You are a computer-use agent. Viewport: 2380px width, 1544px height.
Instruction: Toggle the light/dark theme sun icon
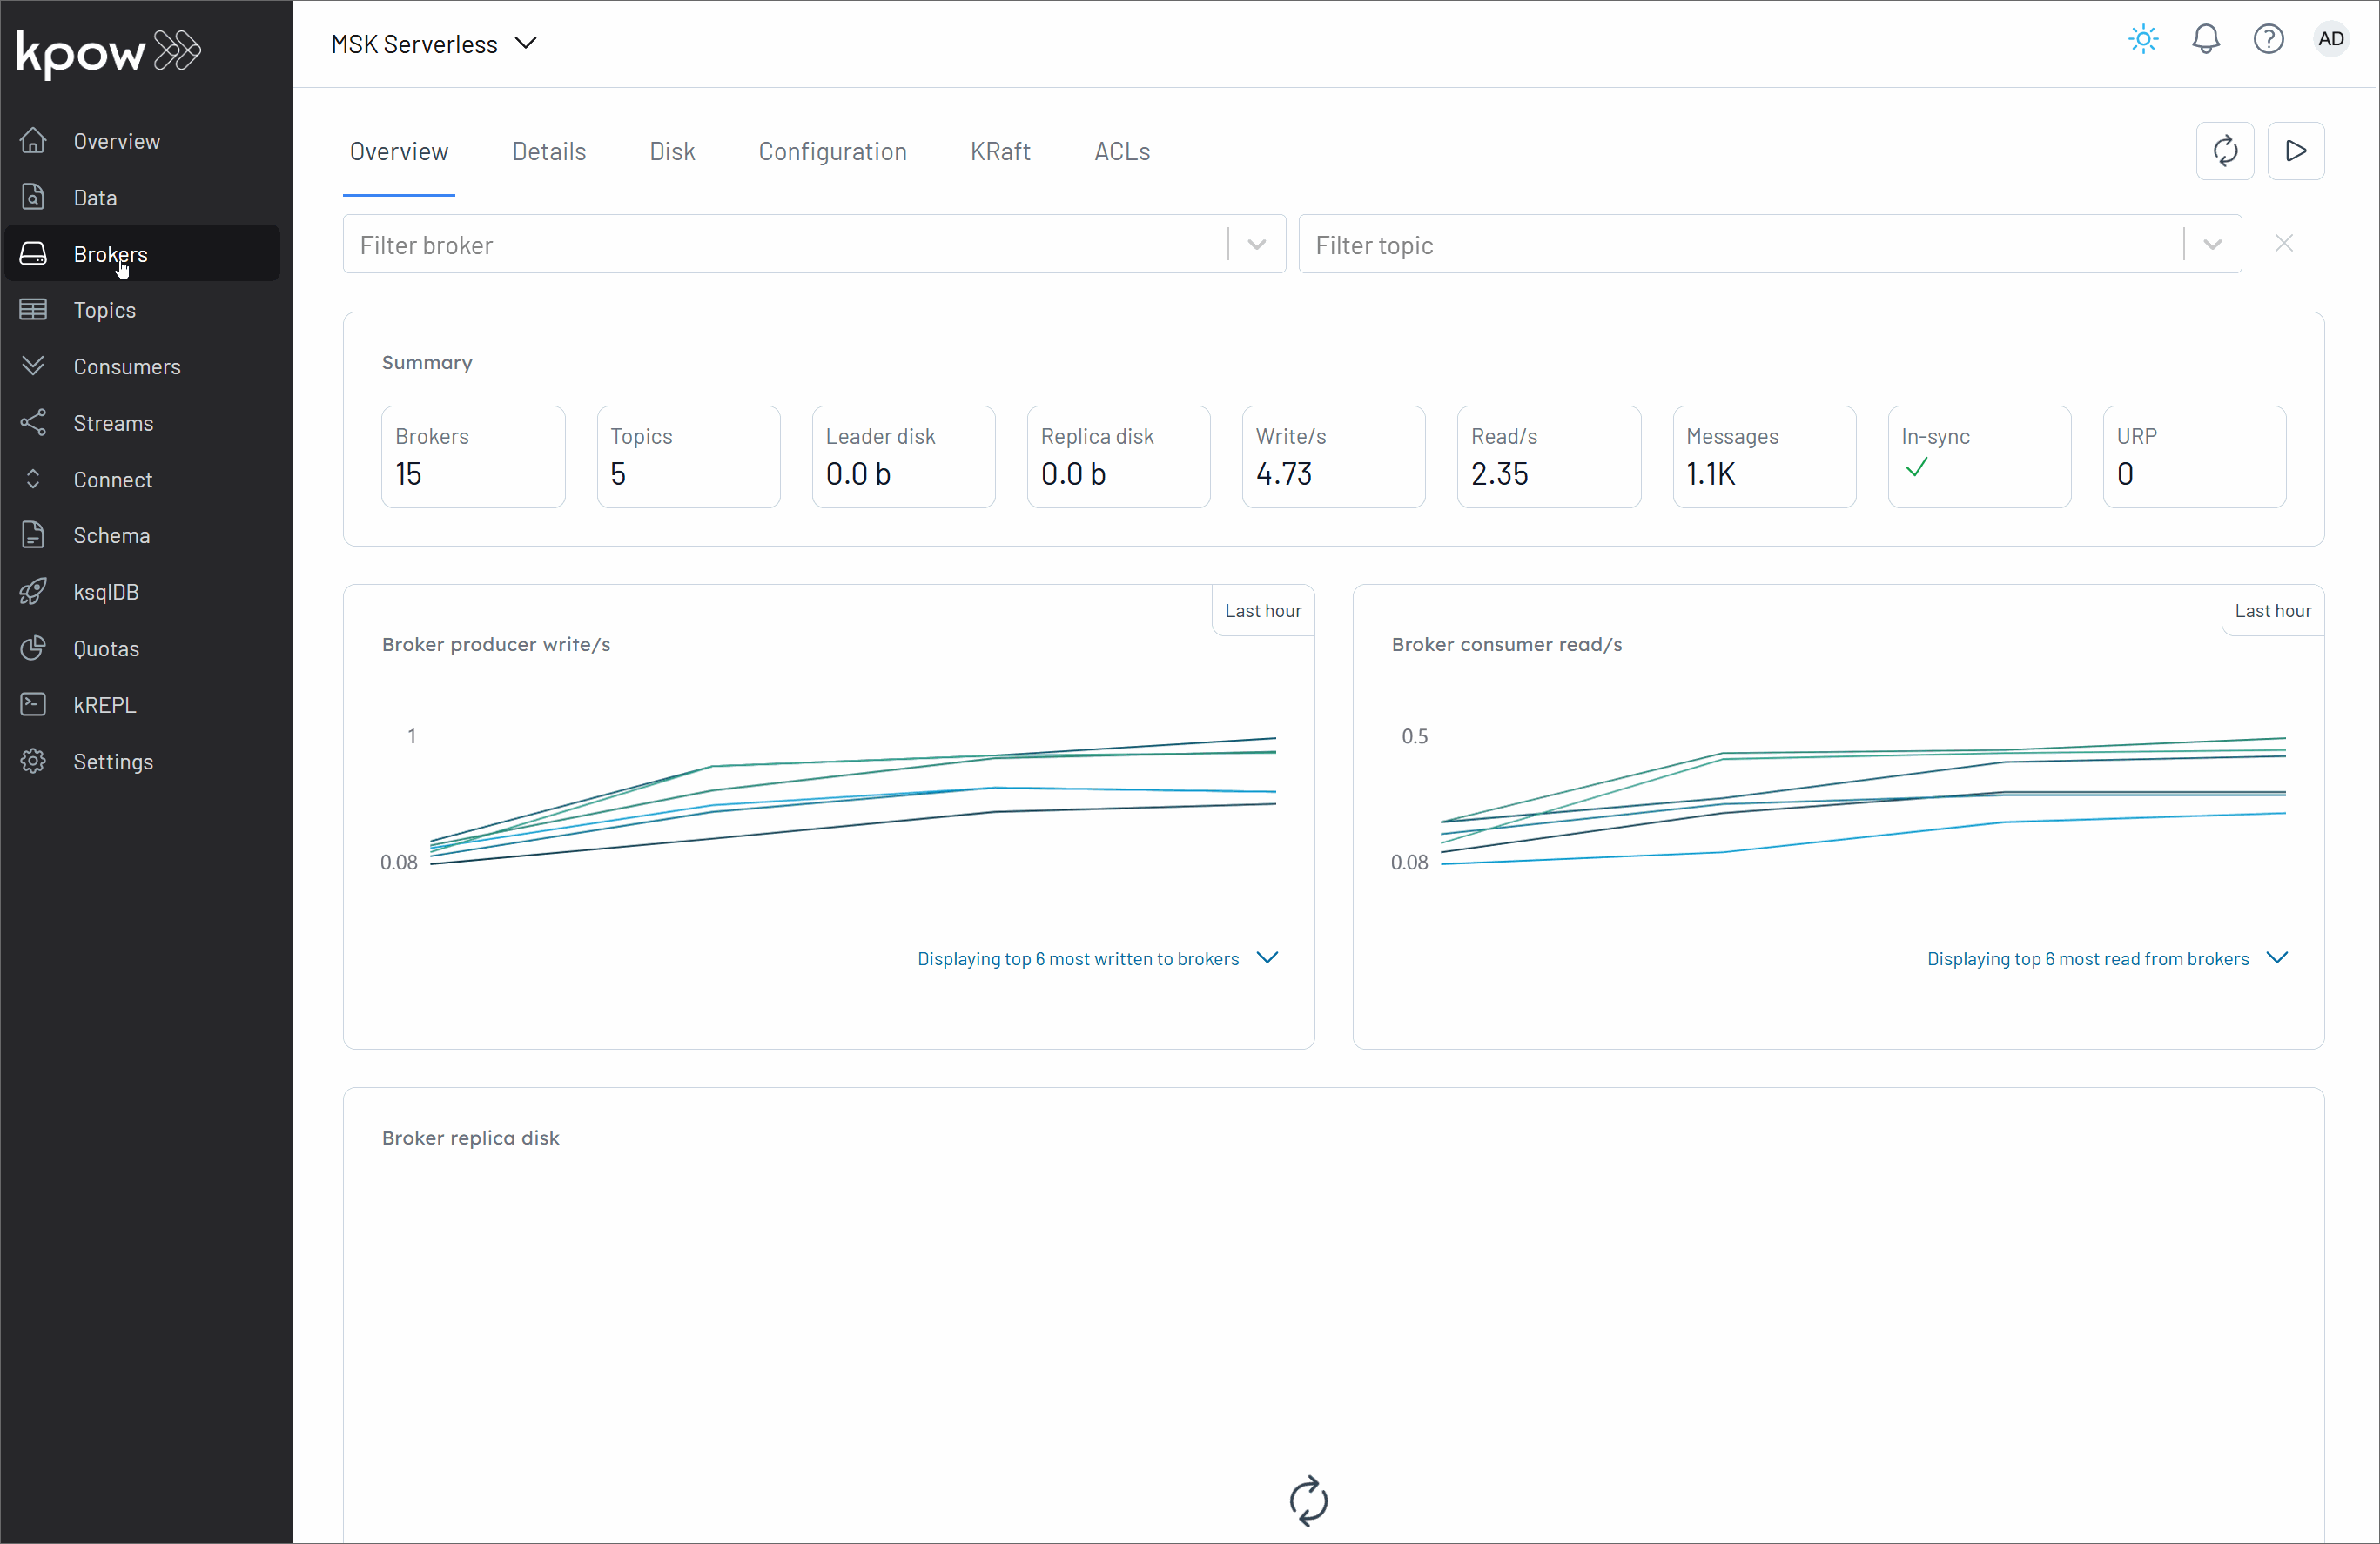pos(2143,40)
